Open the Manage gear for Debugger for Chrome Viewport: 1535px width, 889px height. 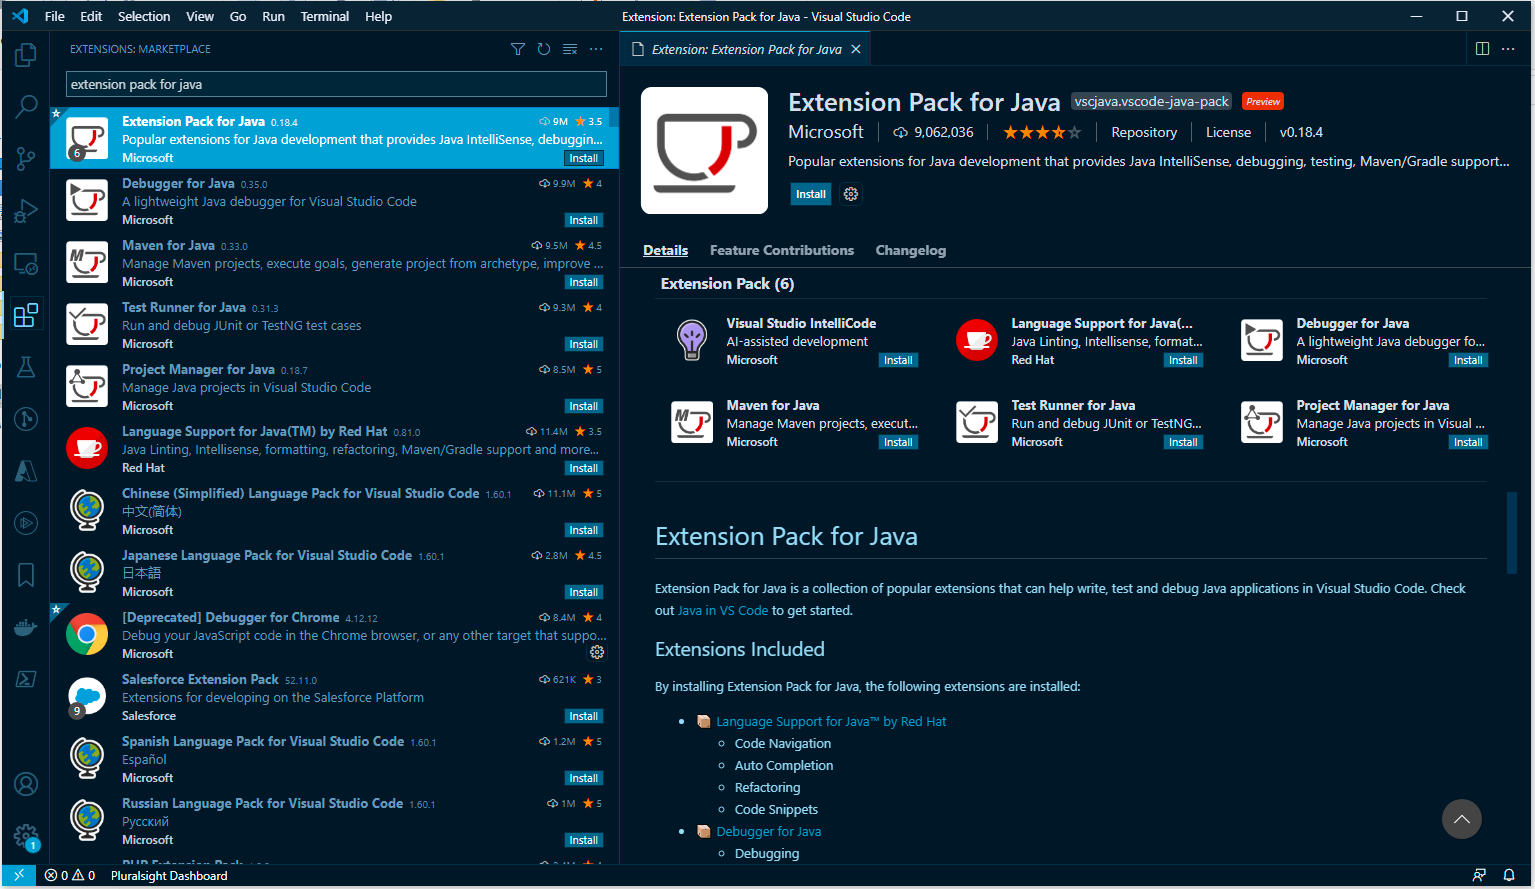tap(597, 652)
